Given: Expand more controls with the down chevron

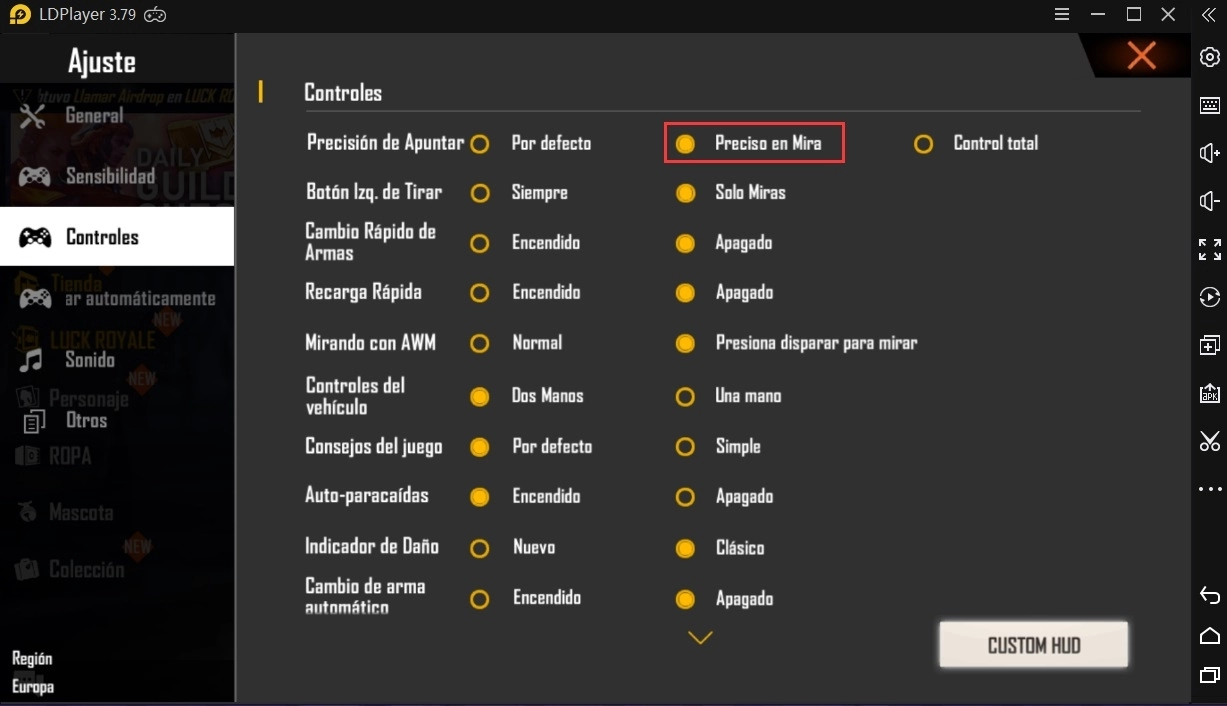Looking at the screenshot, I should click(699, 635).
